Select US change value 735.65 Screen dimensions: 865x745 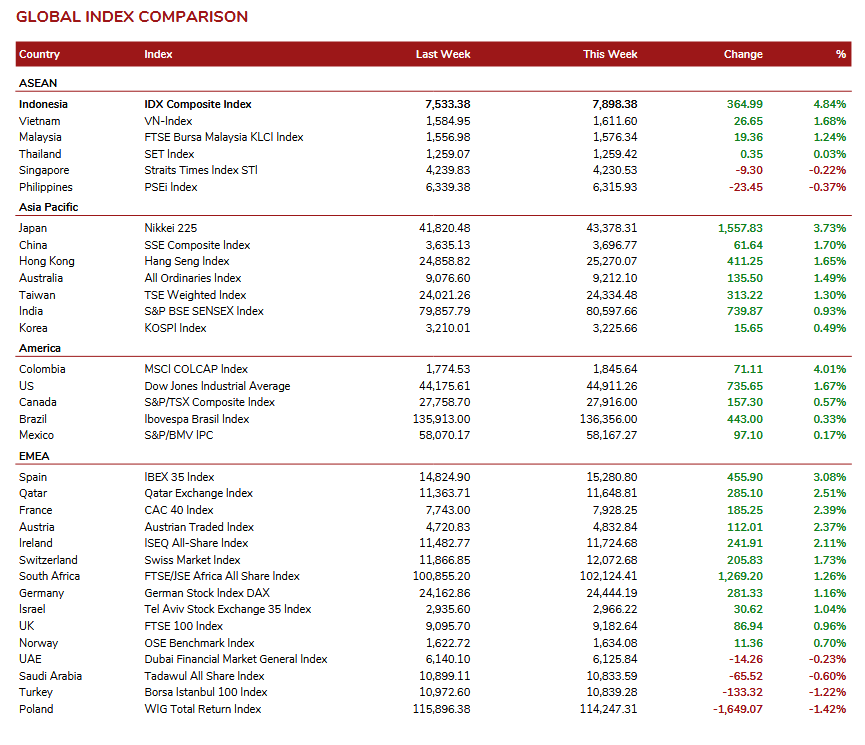(745, 386)
